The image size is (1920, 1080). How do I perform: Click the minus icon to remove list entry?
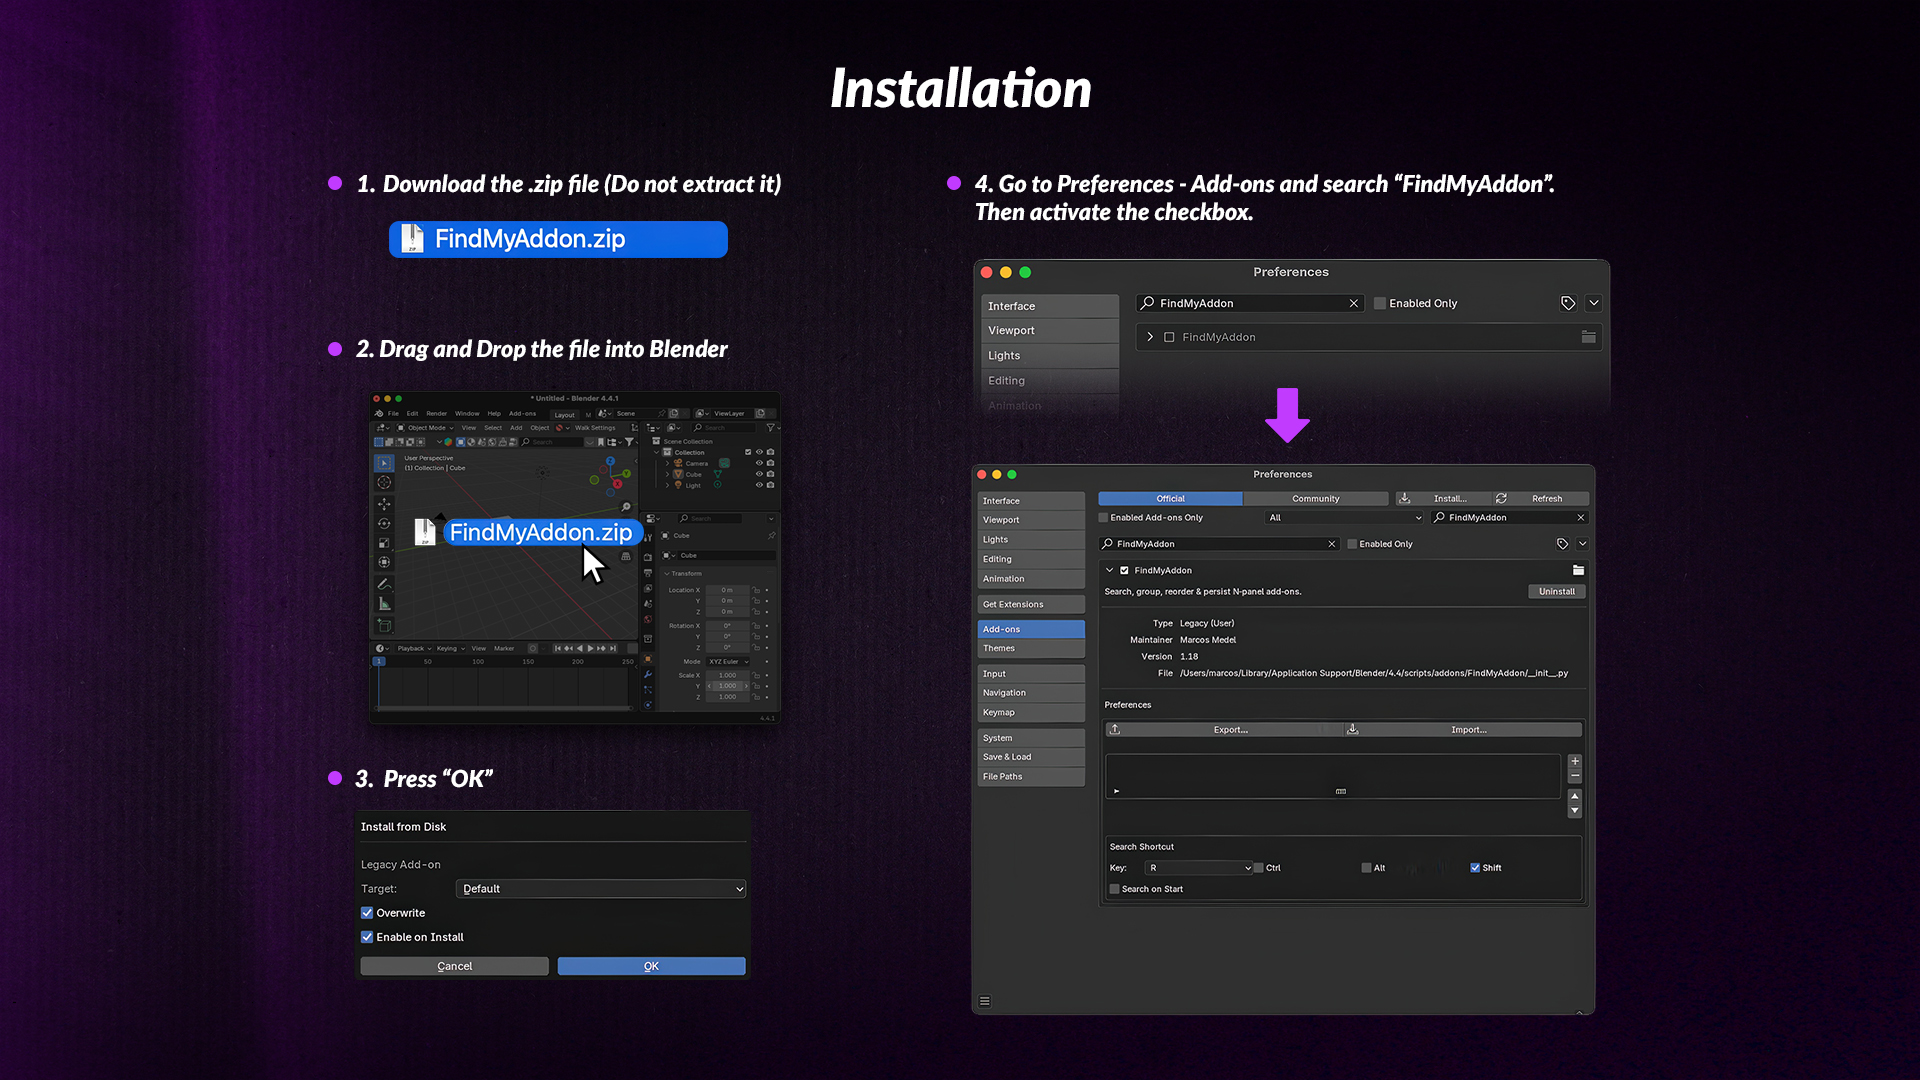[x=1575, y=776]
